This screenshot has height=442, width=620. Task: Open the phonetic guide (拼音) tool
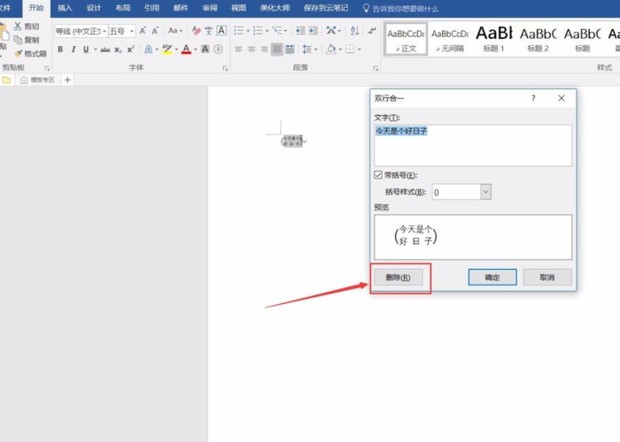point(208,30)
